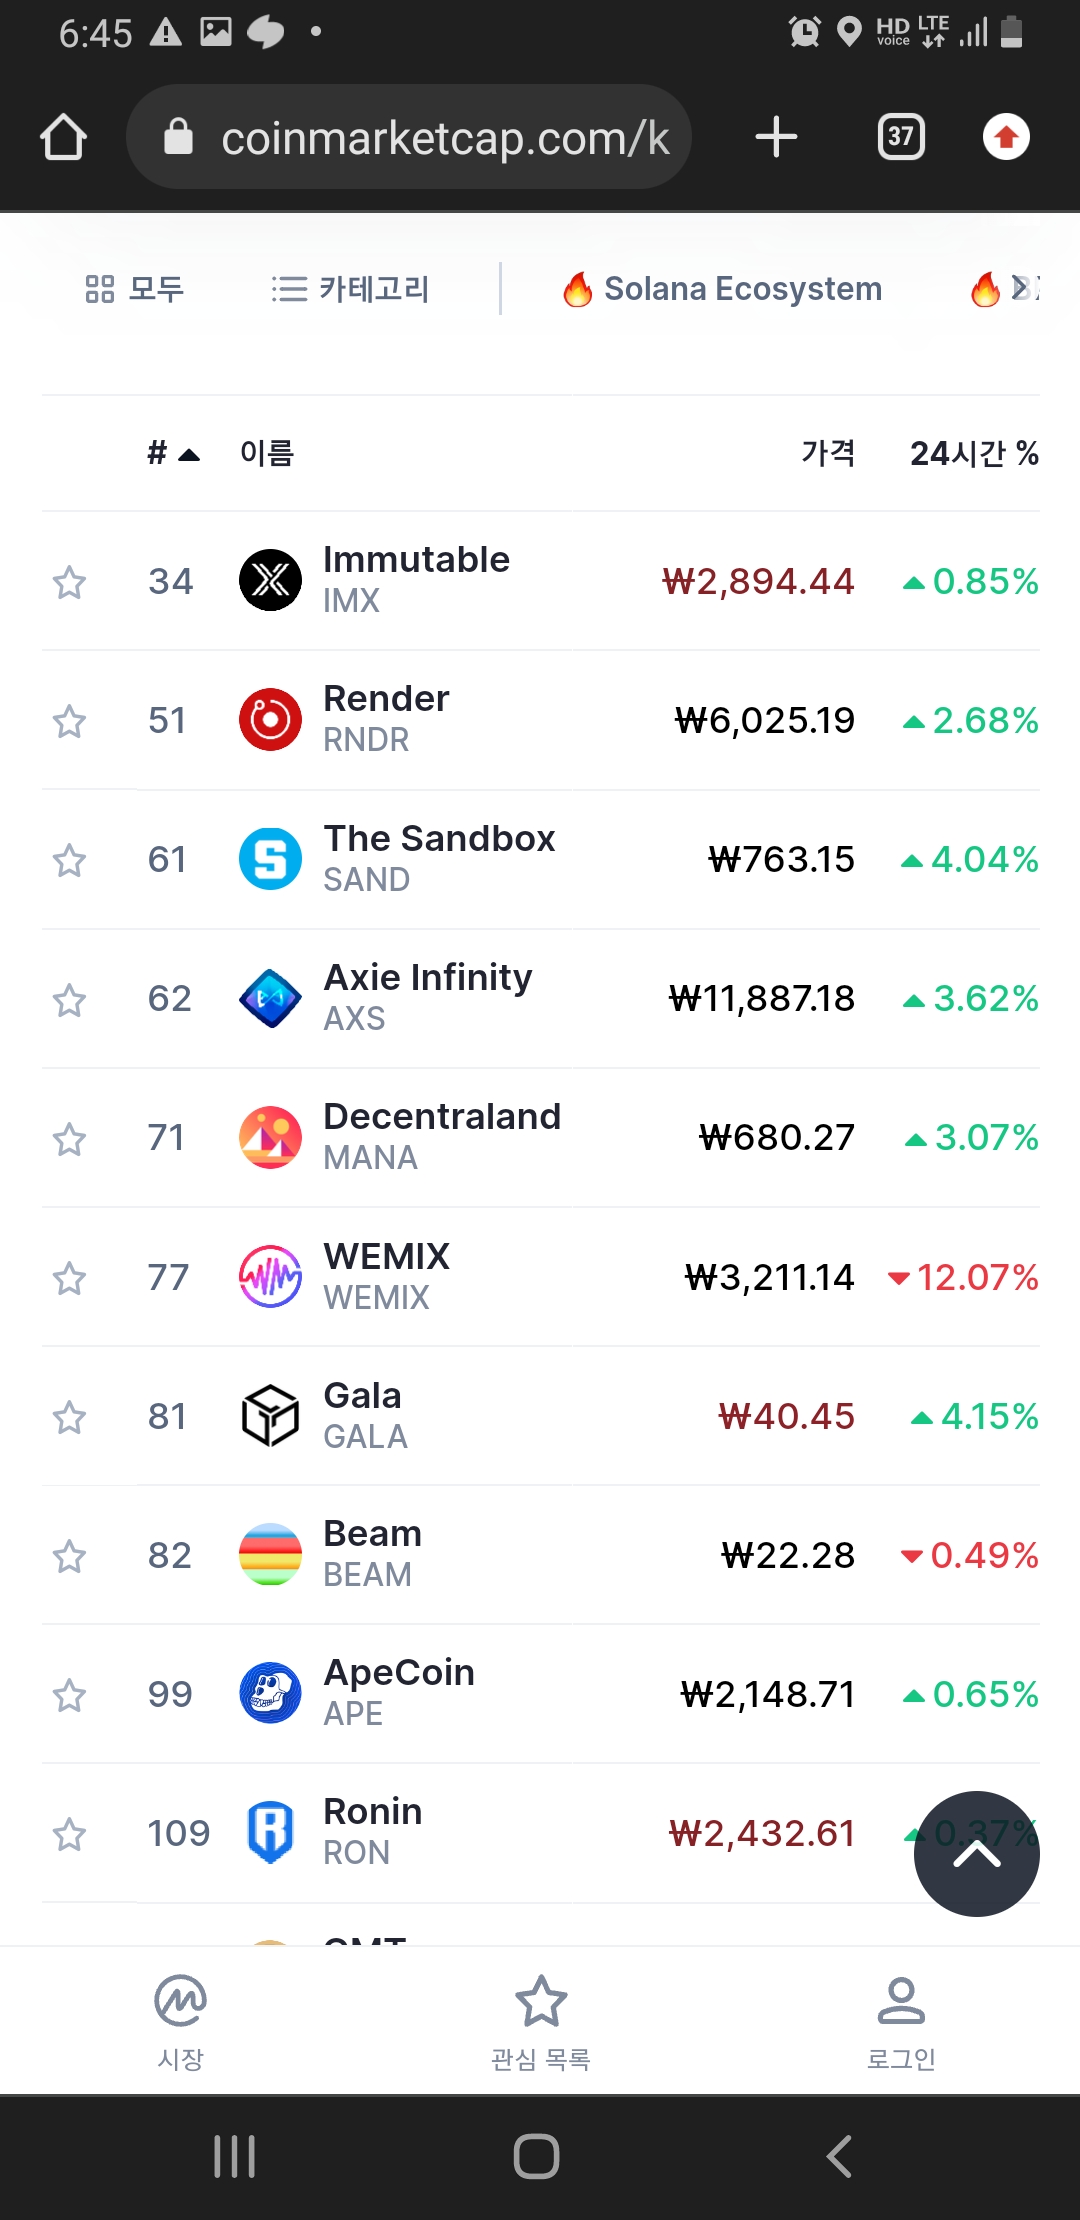The image size is (1080, 2220).
Task: Open the 카테고리 categories list
Action: pos(351,289)
